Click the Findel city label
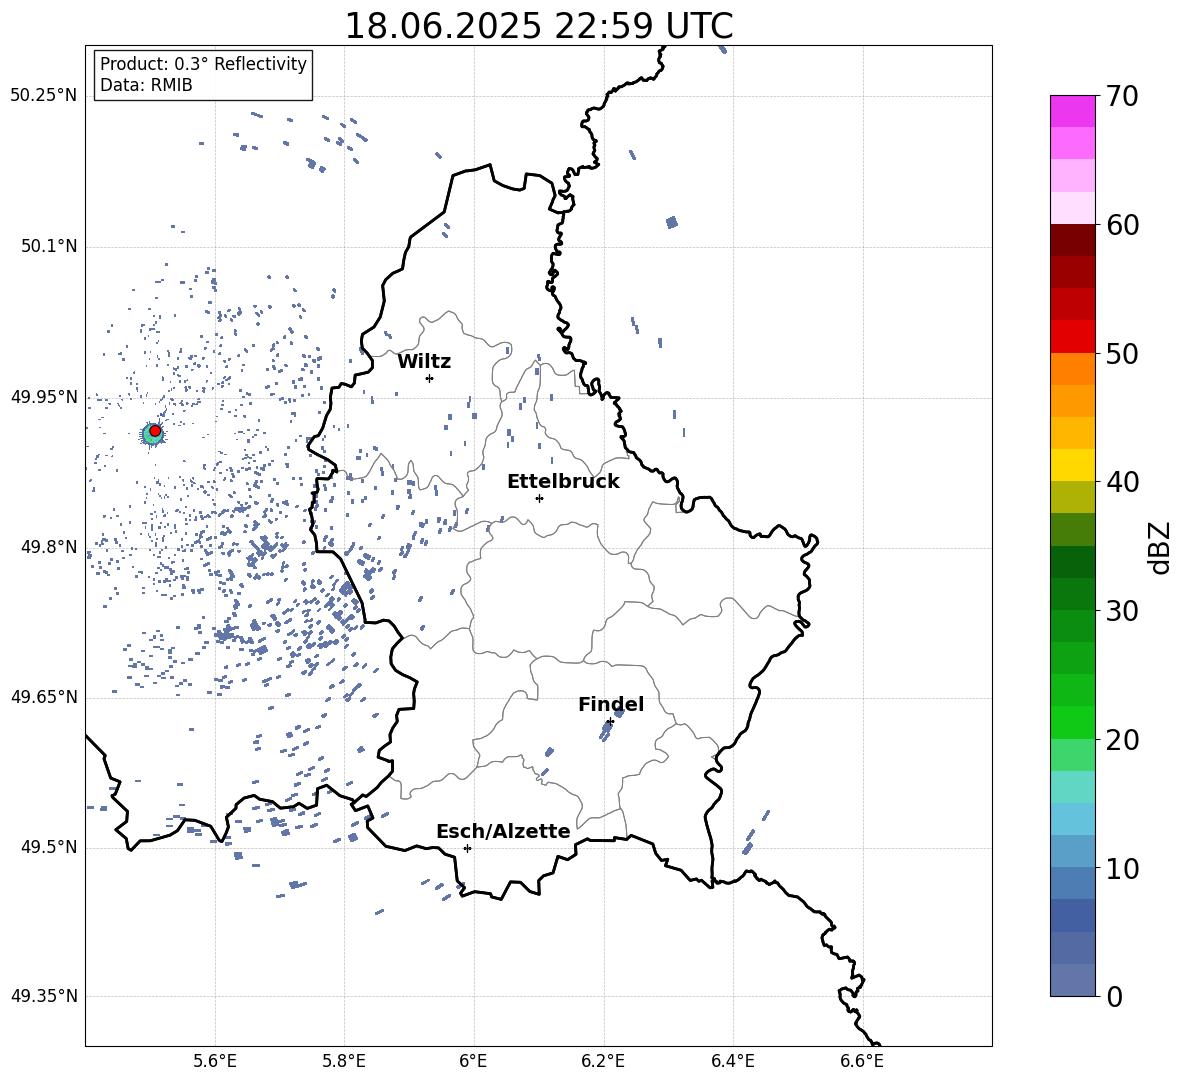Screen dimensions: 1184x1081 tap(611, 704)
